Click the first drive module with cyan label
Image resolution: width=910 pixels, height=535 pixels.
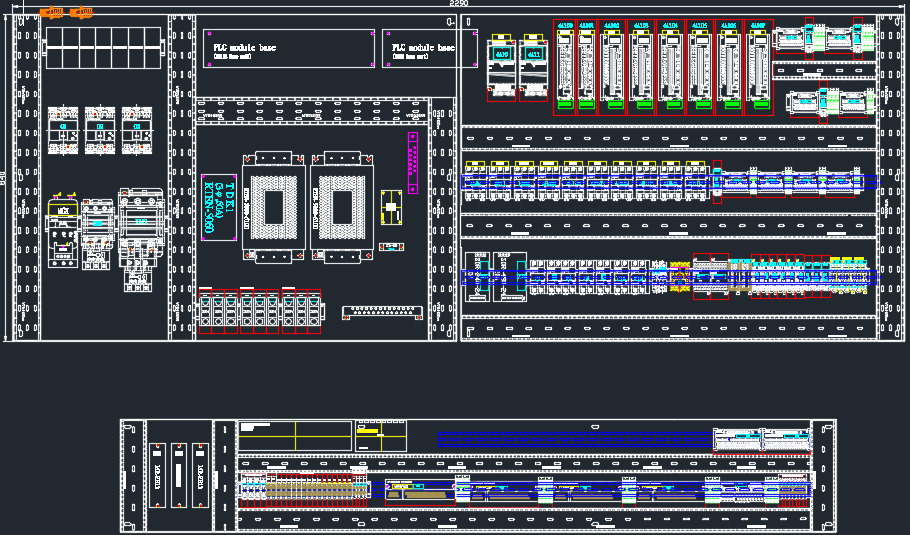503,68
